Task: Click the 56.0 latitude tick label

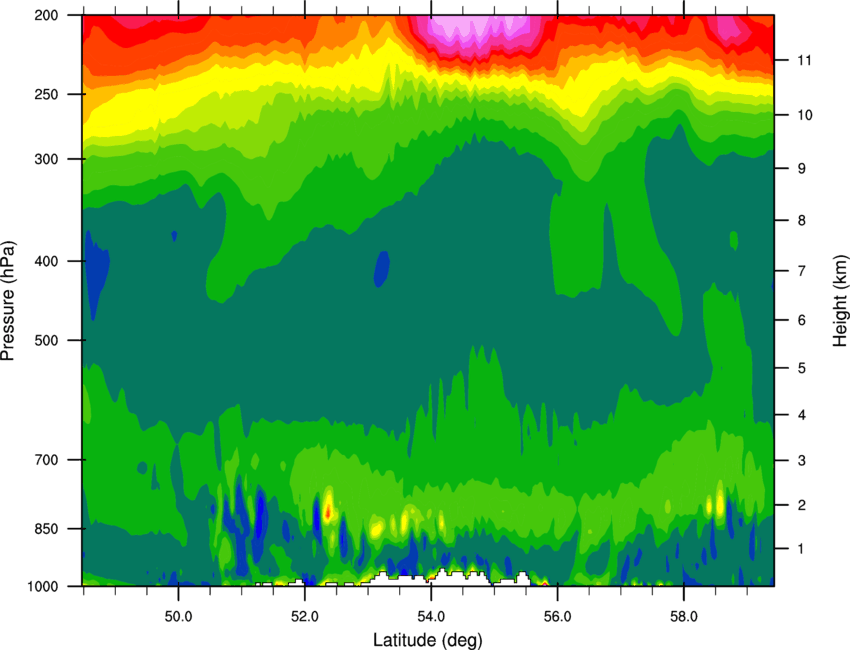Action: 558,617
